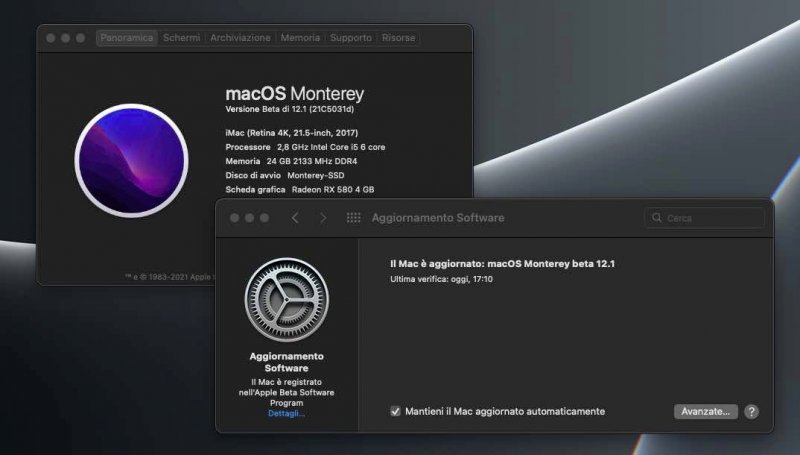
Task: Show all preferences grid icon
Action: tap(353, 218)
